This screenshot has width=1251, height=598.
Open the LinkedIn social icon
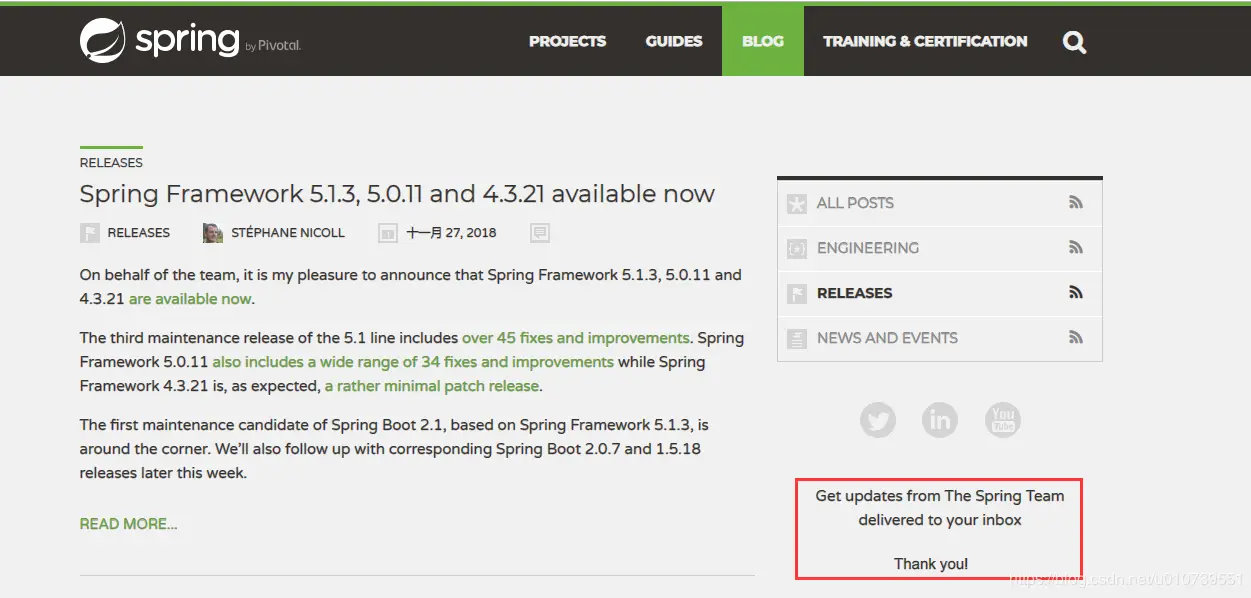point(940,420)
